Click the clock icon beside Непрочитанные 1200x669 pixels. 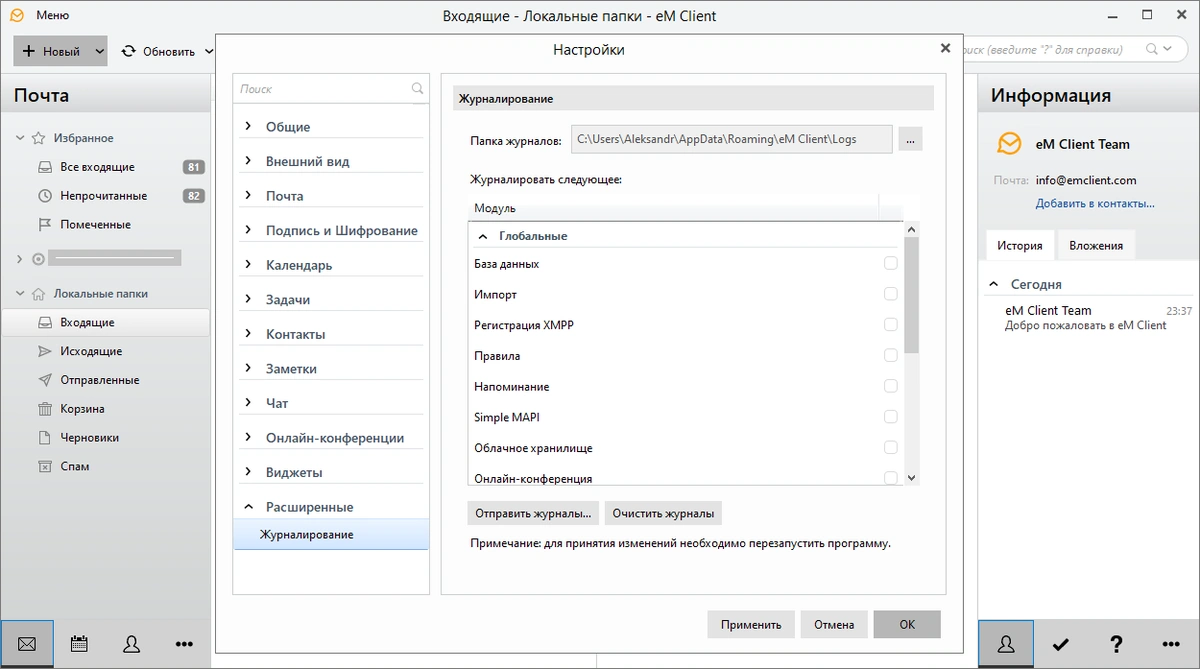(x=44, y=196)
